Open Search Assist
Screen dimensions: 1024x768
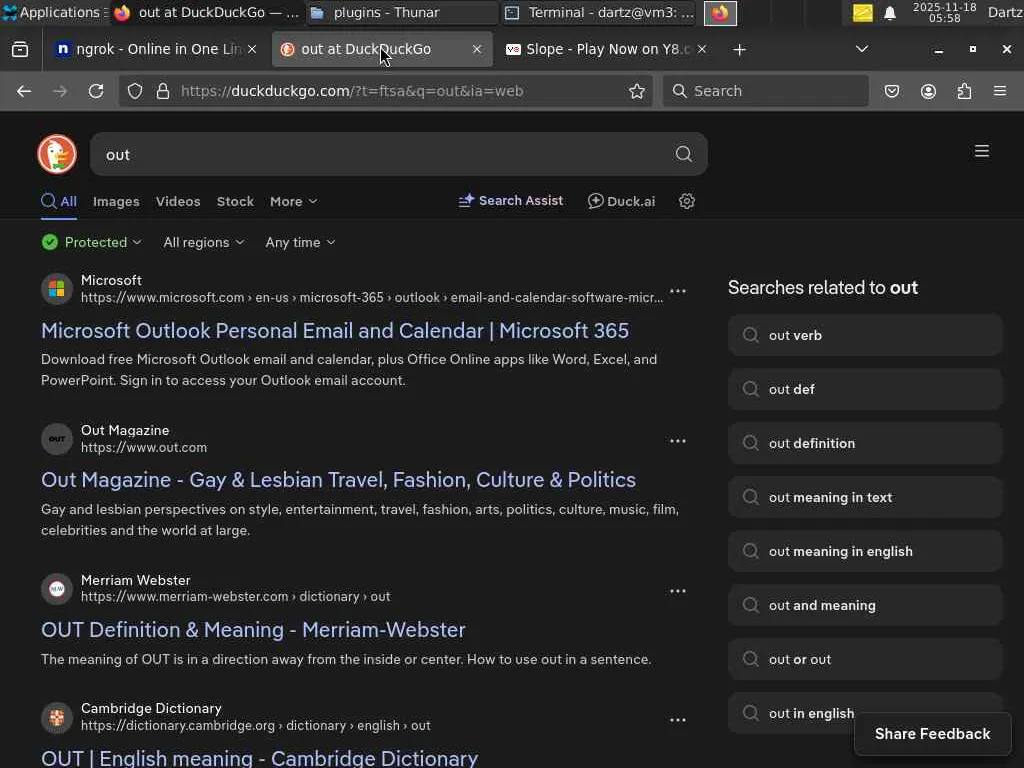[x=511, y=201]
